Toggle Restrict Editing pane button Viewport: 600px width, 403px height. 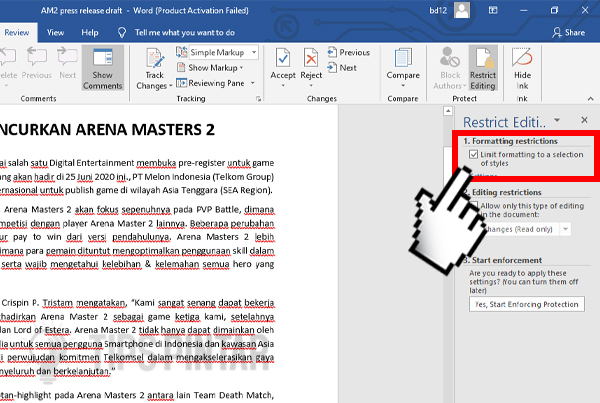click(x=483, y=68)
